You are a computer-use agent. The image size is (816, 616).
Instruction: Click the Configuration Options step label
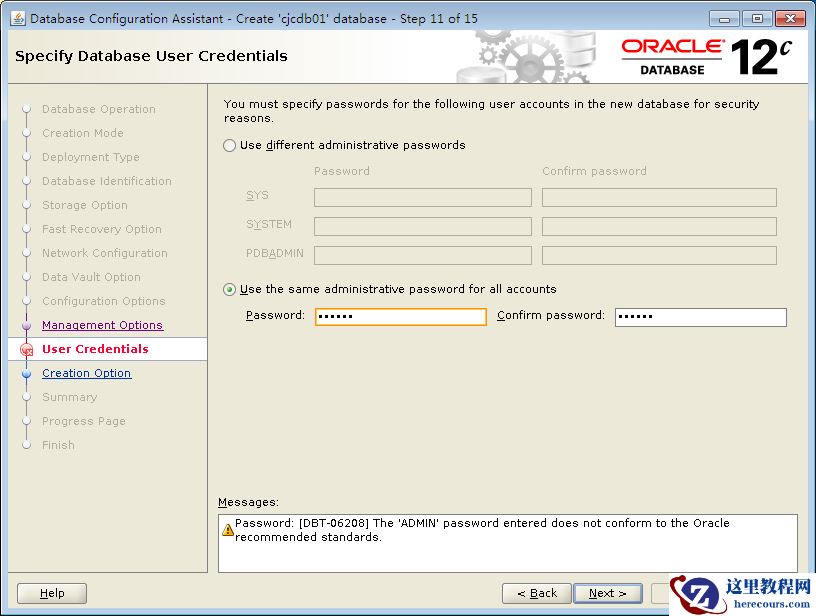click(x=104, y=301)
